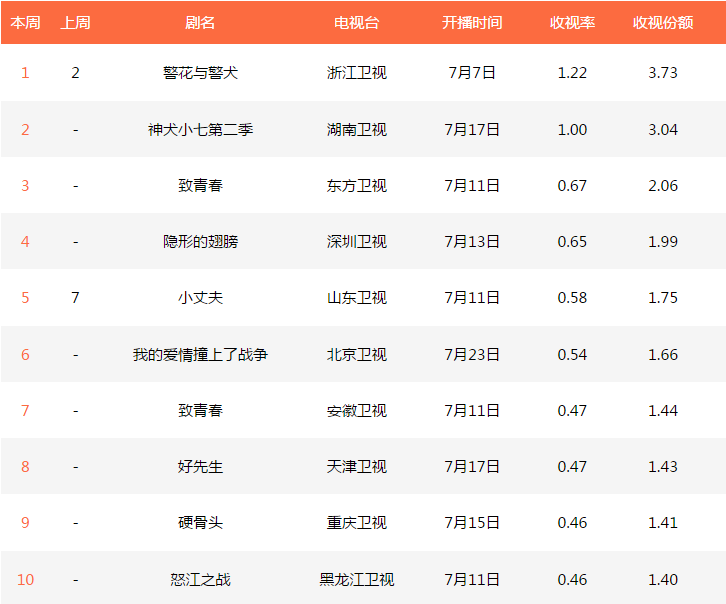This screenshot has height=604, width=726.
Task: Select drama title 硬骨头
Action: click(200, 523)
